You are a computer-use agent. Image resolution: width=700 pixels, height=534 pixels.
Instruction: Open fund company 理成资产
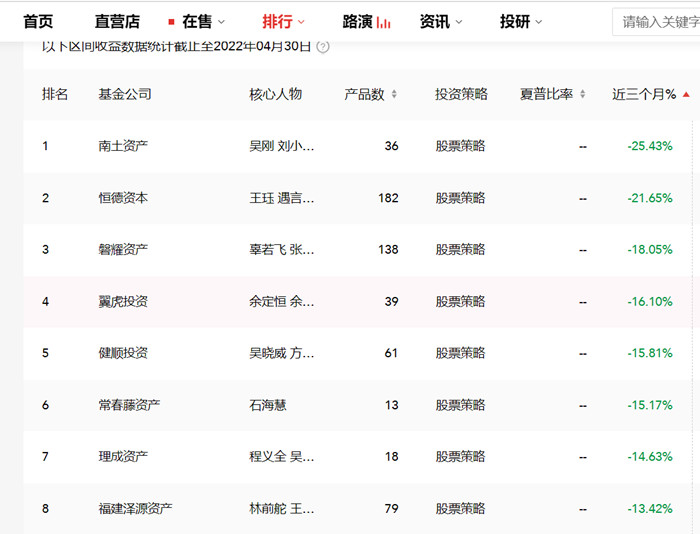pyautogui.click(x=123, y=457)
